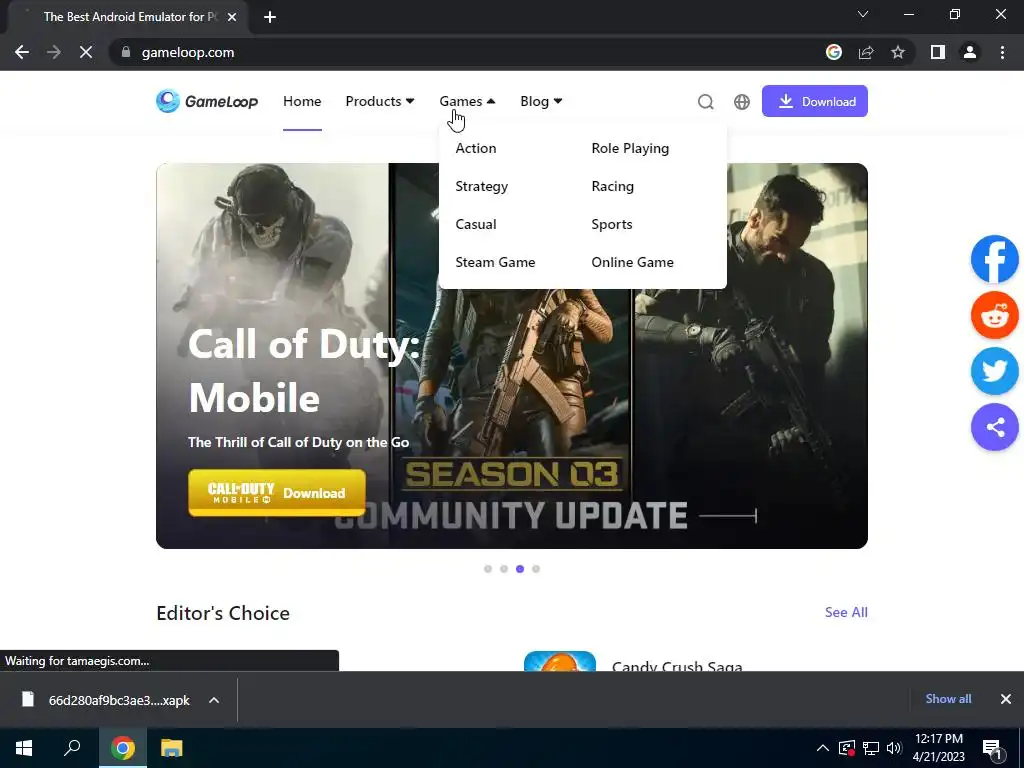Open network icon in system tray
1024x768 pixels.
(x=871, y=748)
